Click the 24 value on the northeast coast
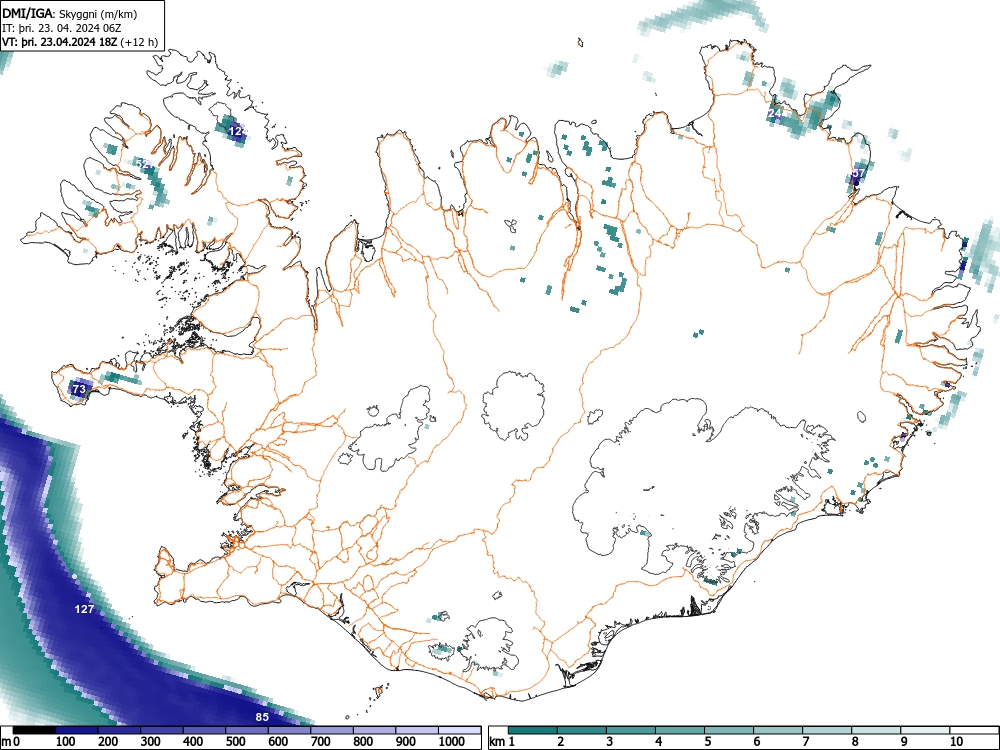 (x=775, y=114)
